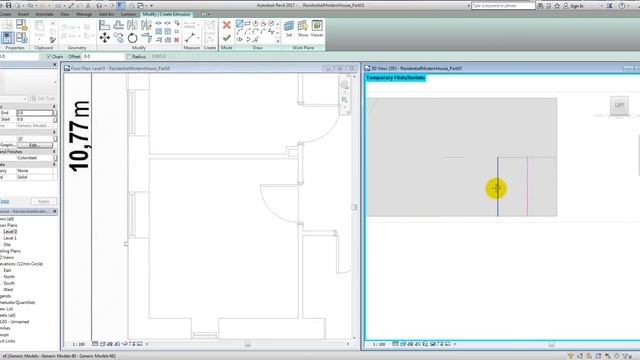Open the Measure tool dropdown arrow

[x=199, y=38]
